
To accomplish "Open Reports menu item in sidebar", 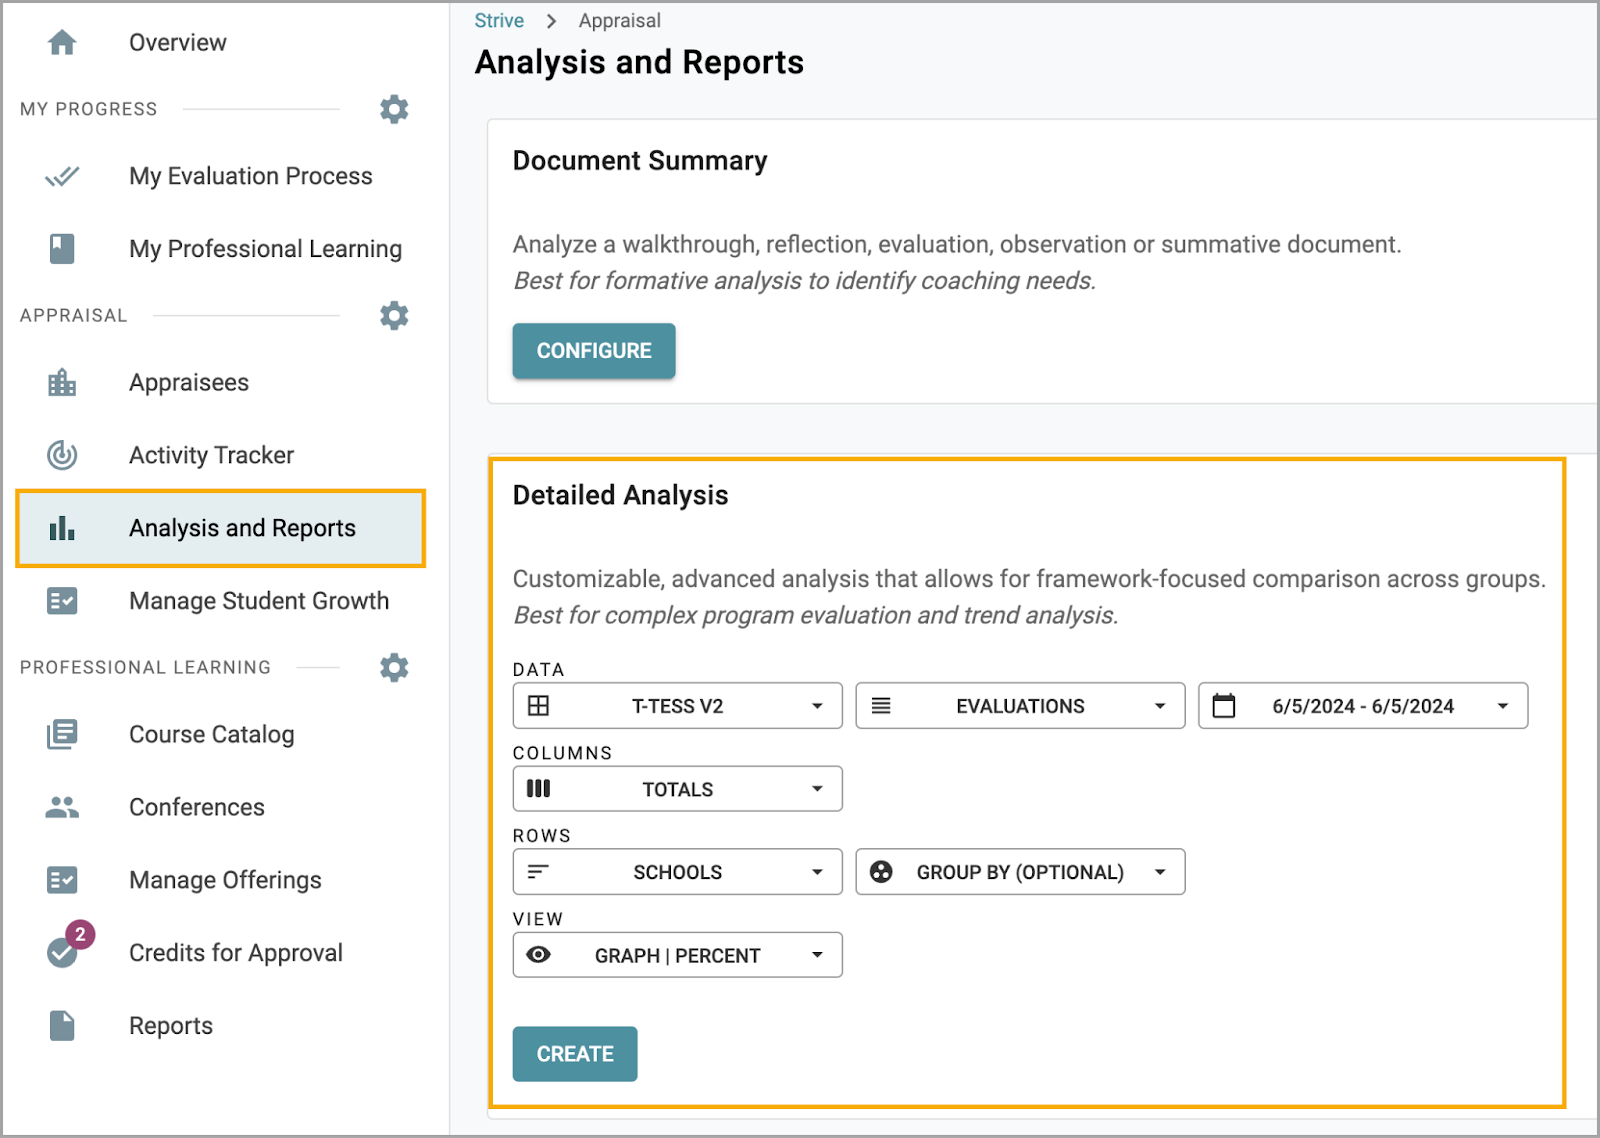I will point(171,1026).
